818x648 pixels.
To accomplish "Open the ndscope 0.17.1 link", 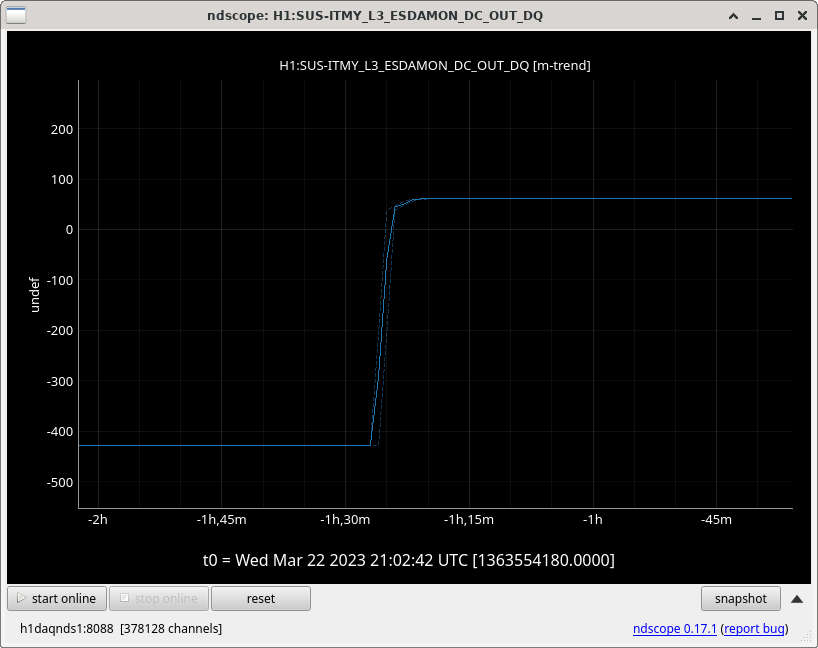I will (x=675, y=629).
